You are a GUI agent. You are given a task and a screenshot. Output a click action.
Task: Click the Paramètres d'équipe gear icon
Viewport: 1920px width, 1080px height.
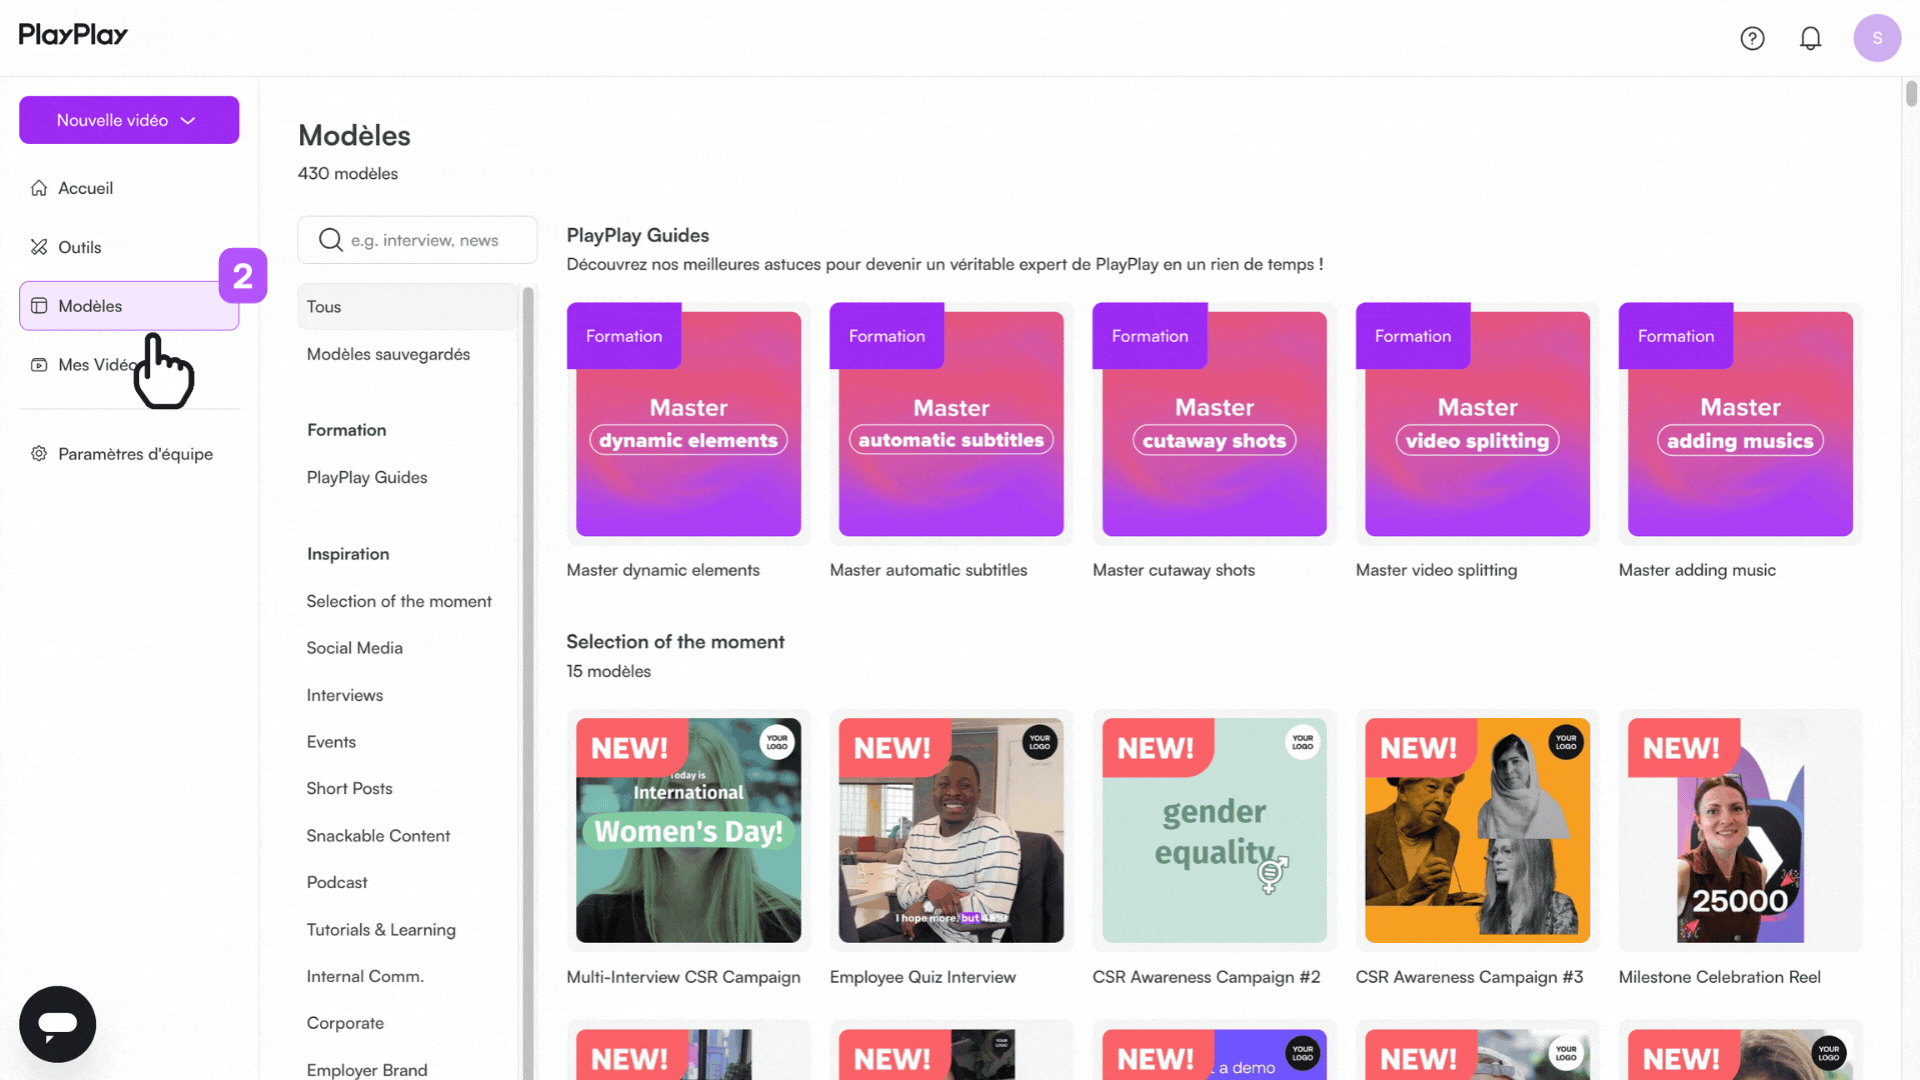[x=39, y=454]
